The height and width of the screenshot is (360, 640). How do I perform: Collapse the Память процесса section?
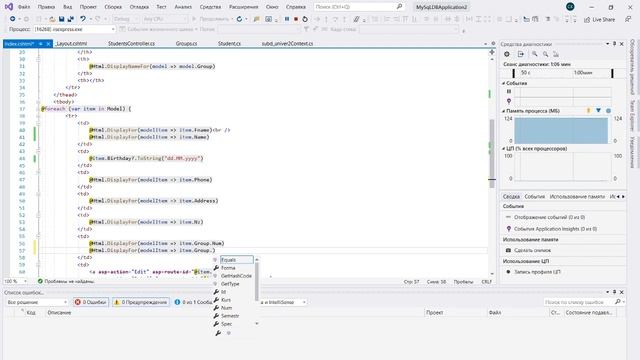pyautogui.click(x=504, y=111)
